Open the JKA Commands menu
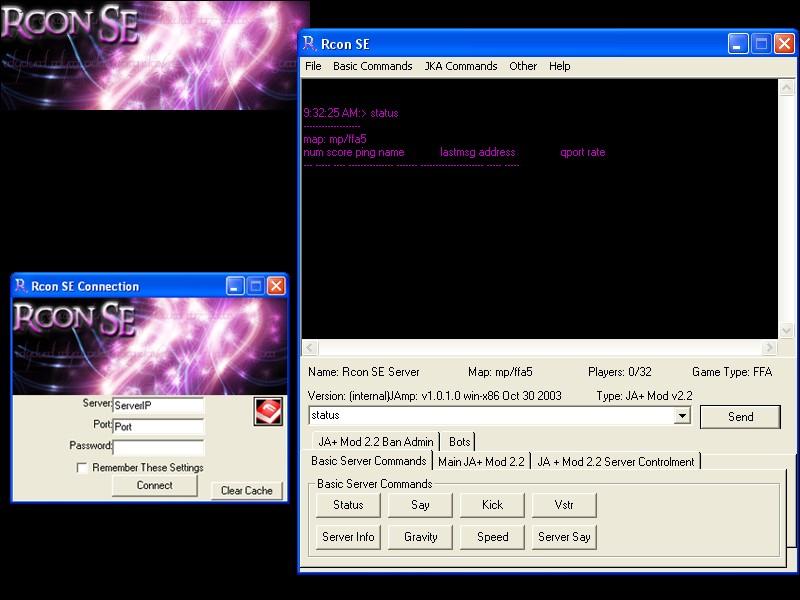This screenshot has width=800, height=600. pos(460,66)
